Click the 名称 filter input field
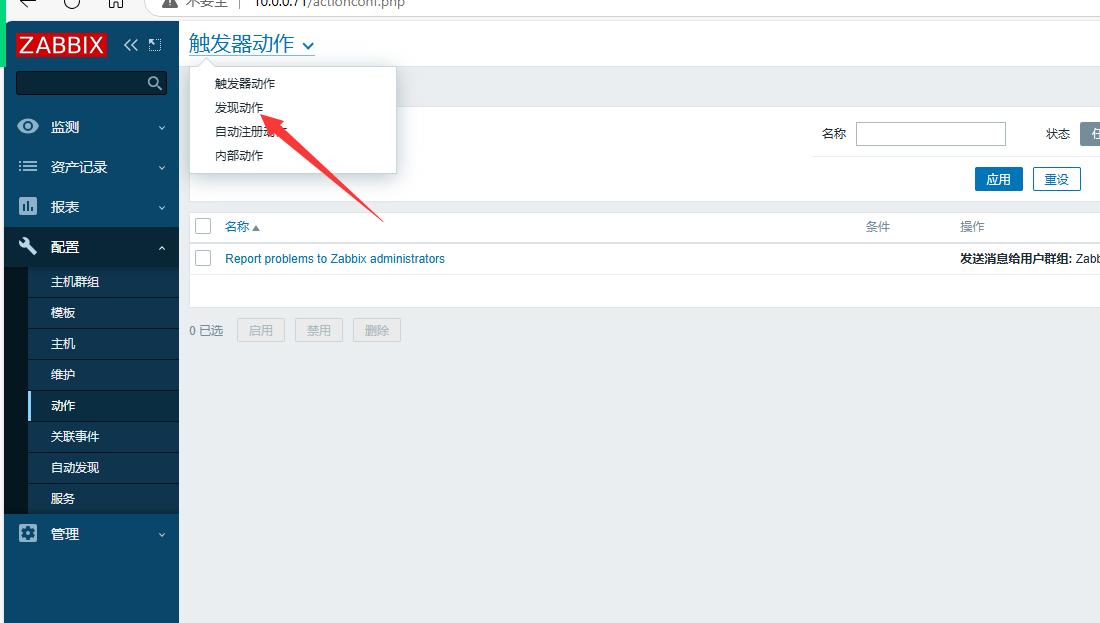 point(930,133)
